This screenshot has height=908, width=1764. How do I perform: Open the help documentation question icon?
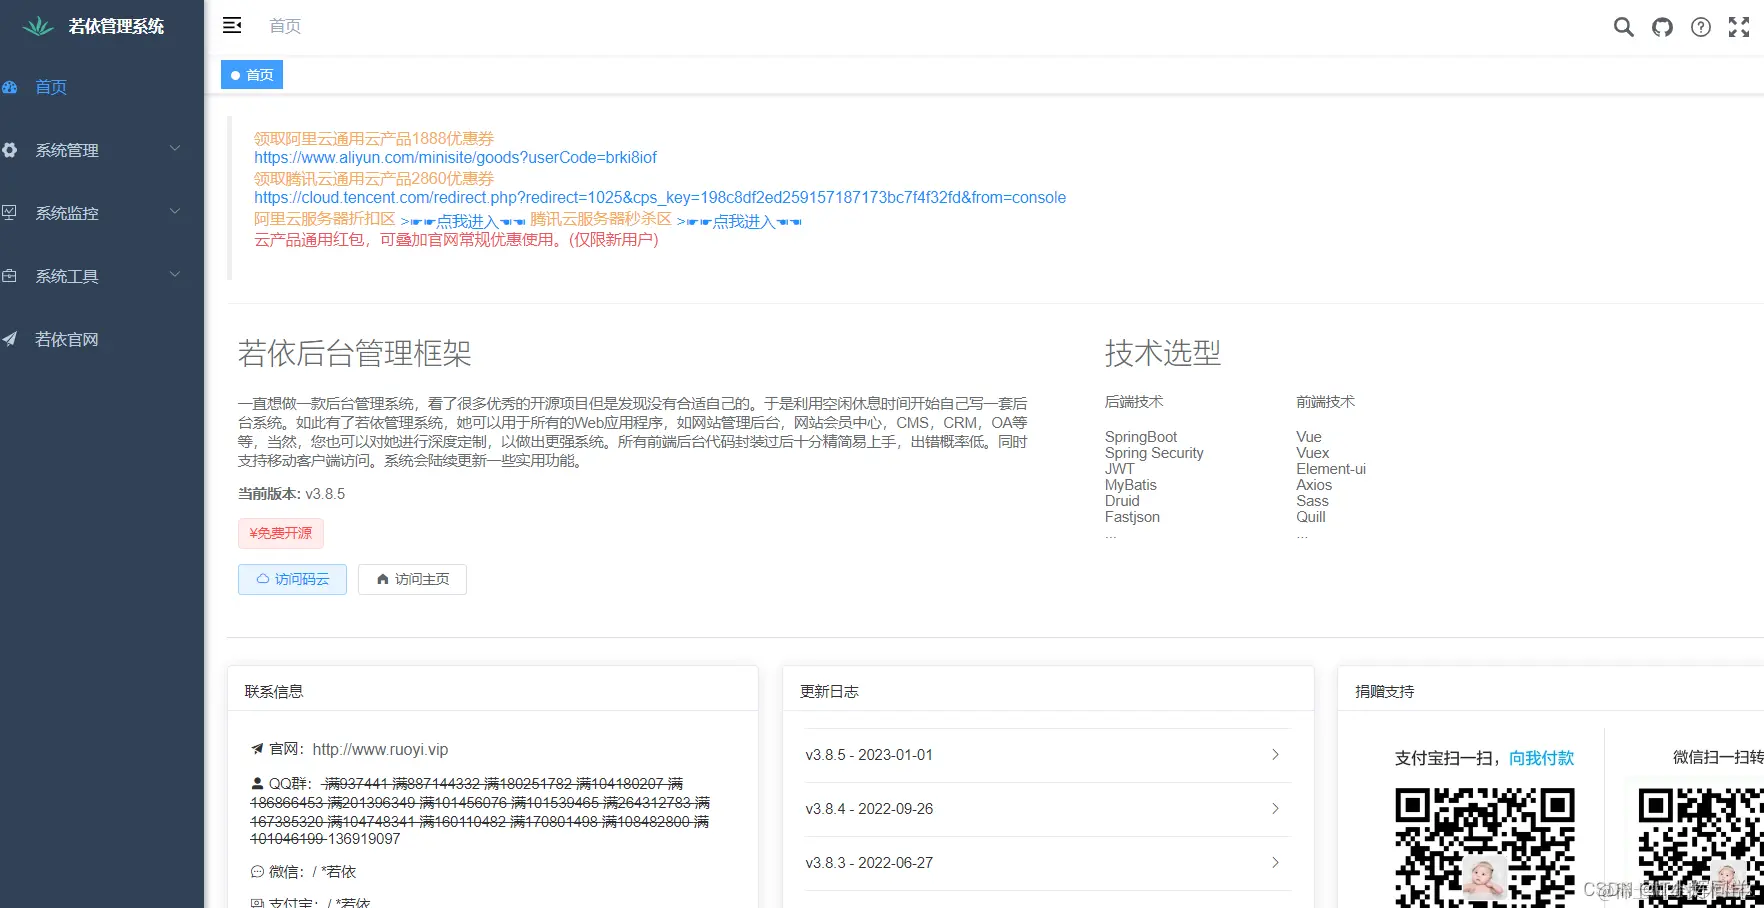[1701, 27]
